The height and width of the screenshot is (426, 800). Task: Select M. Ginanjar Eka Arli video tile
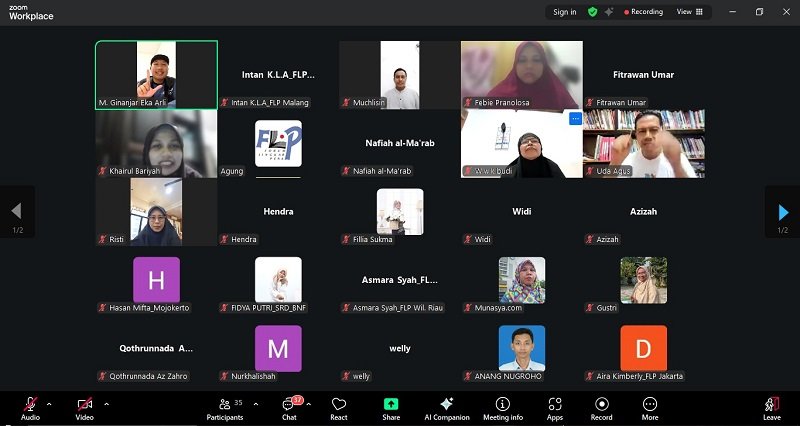(156, 74)
